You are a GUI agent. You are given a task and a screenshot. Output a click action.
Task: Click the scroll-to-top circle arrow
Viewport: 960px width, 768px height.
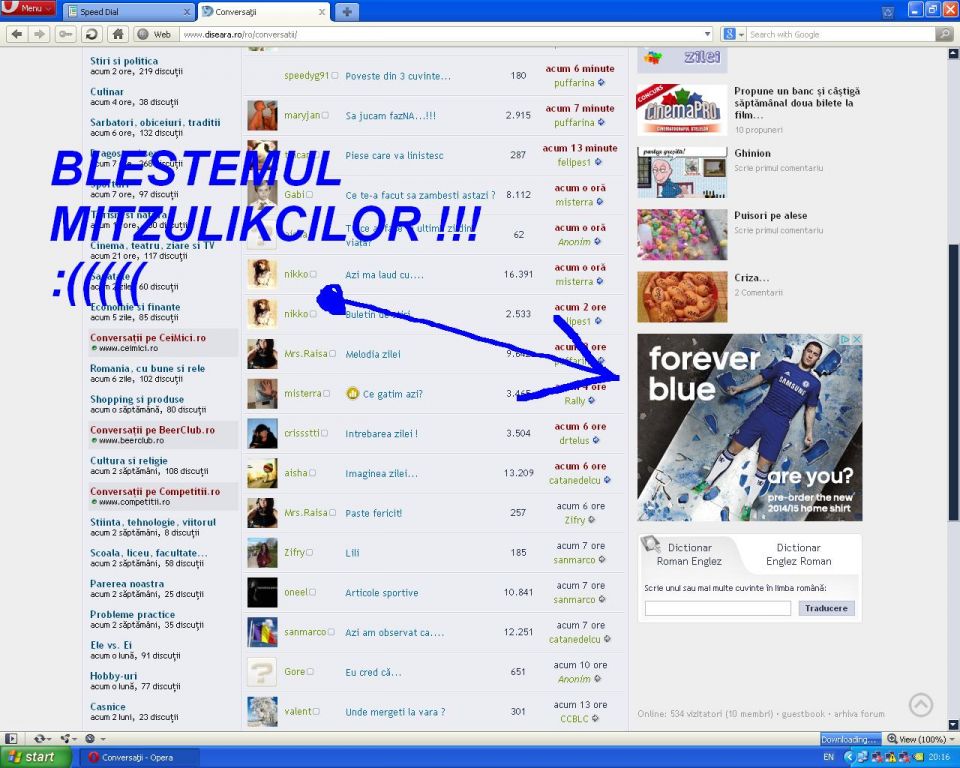pos(920,705)
